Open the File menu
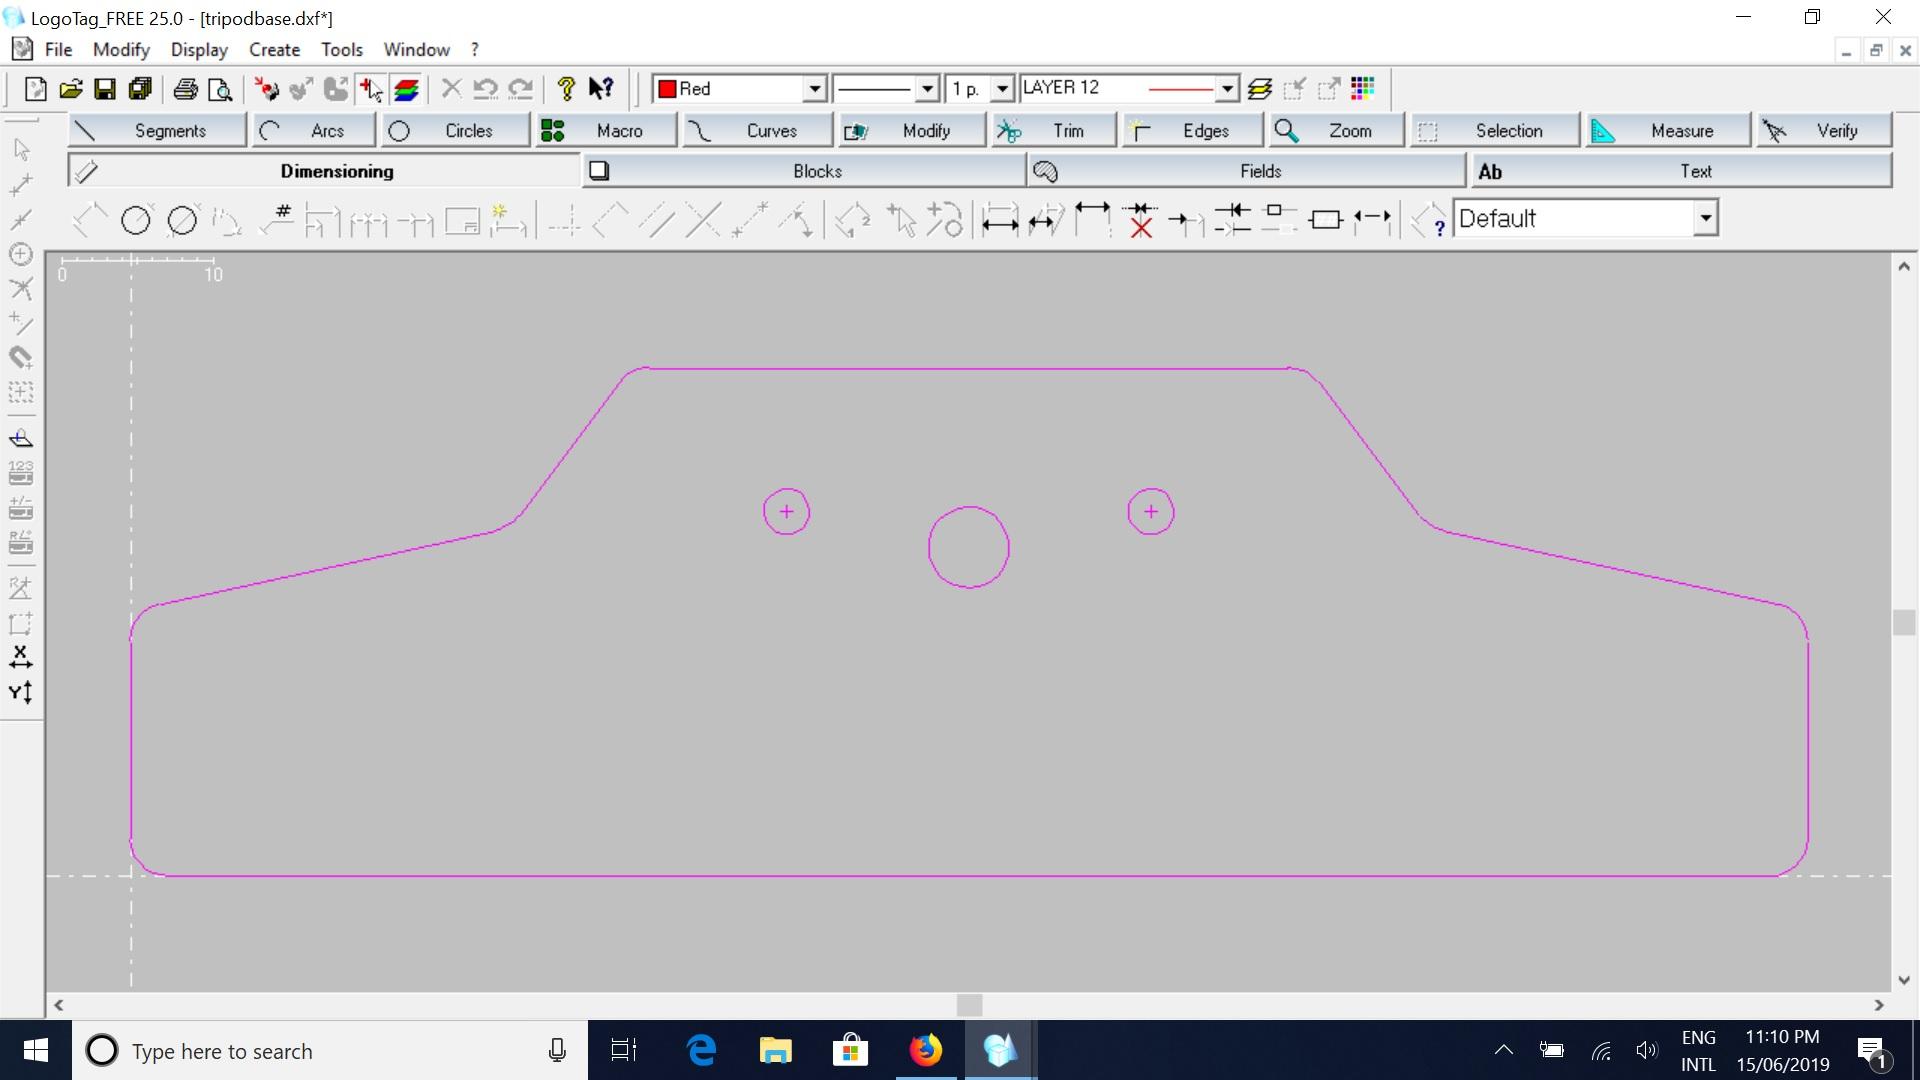Image resolution: width=1920 pixels, height=1080 pixels. click(58, 49)
